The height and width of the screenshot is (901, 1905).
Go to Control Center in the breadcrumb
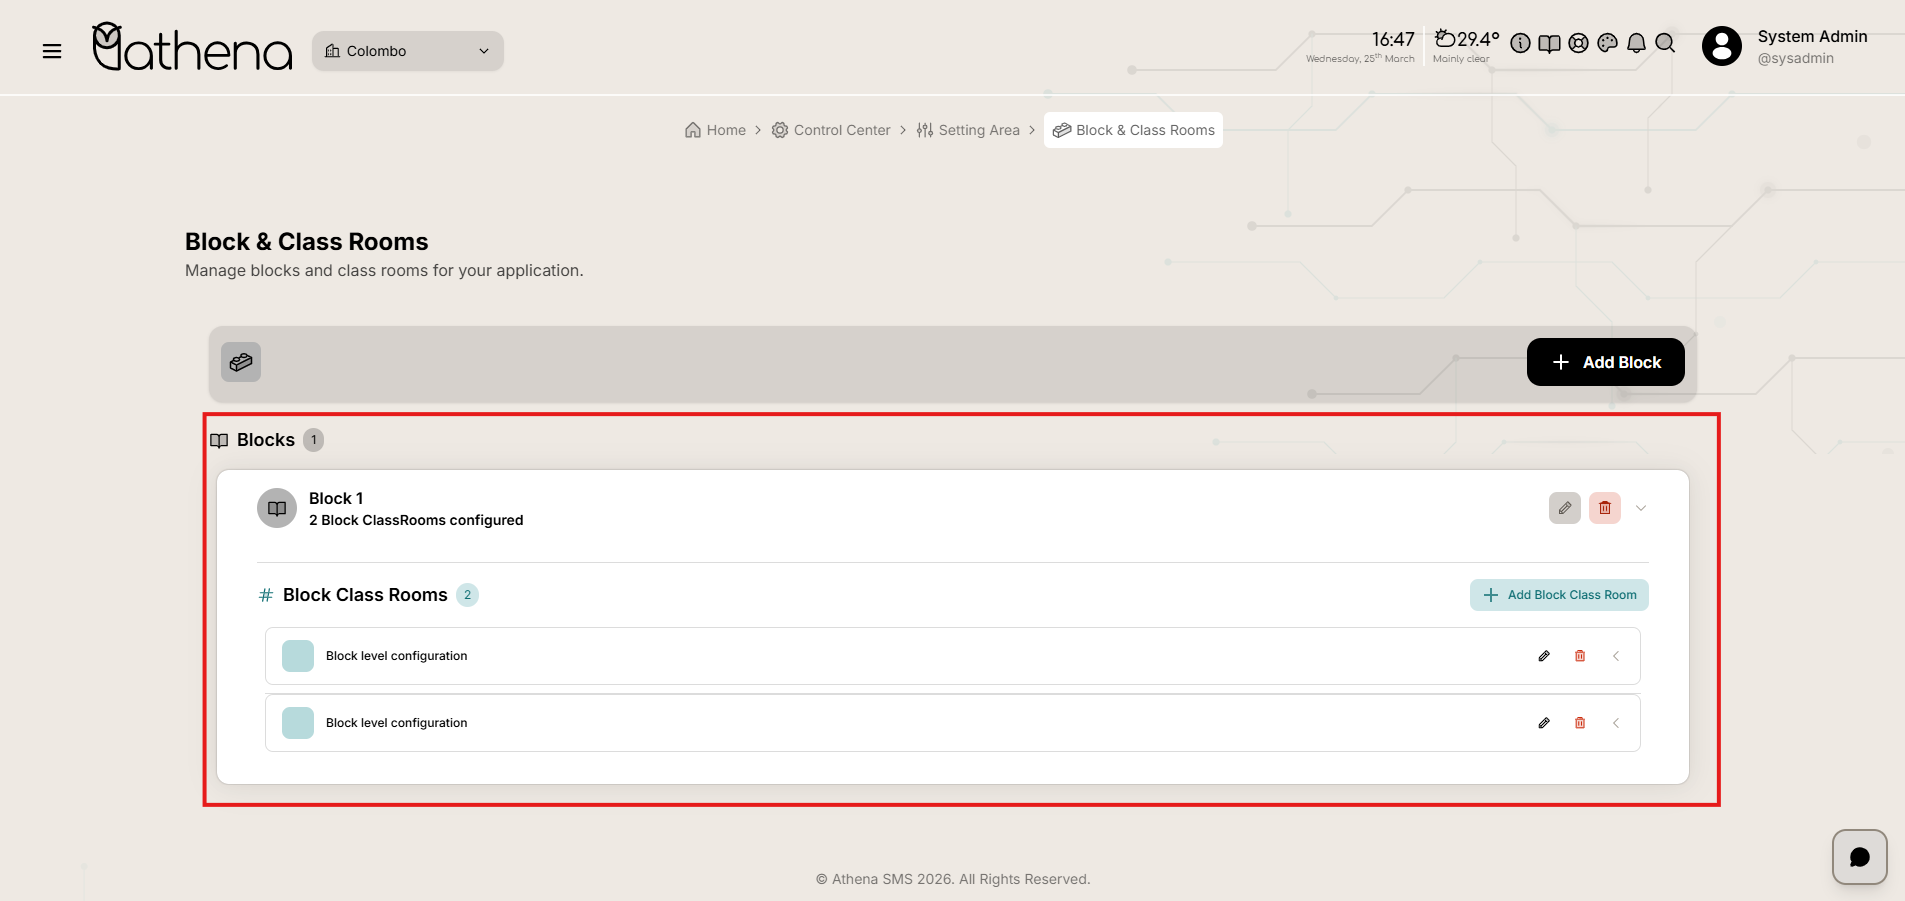[x=831, y=130]
